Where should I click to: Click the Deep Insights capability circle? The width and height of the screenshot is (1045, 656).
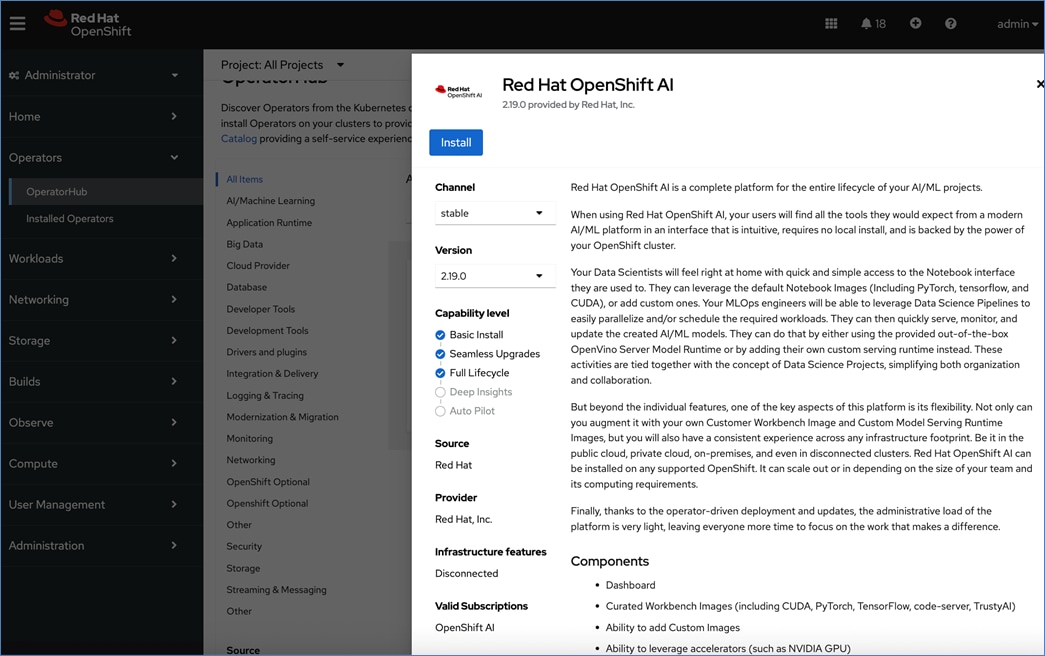440,392
